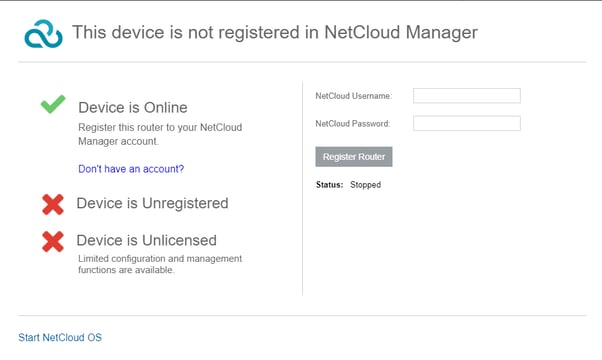Click the NetCloud Username: label
Screen dimensions: 602x360
pyautogui.click(x=354, y=96)
